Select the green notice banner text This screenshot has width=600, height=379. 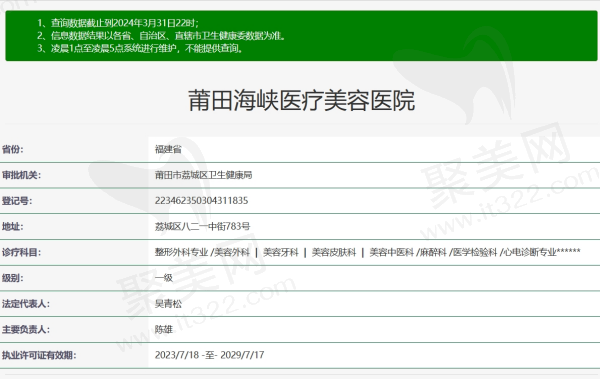pos(161,36)
